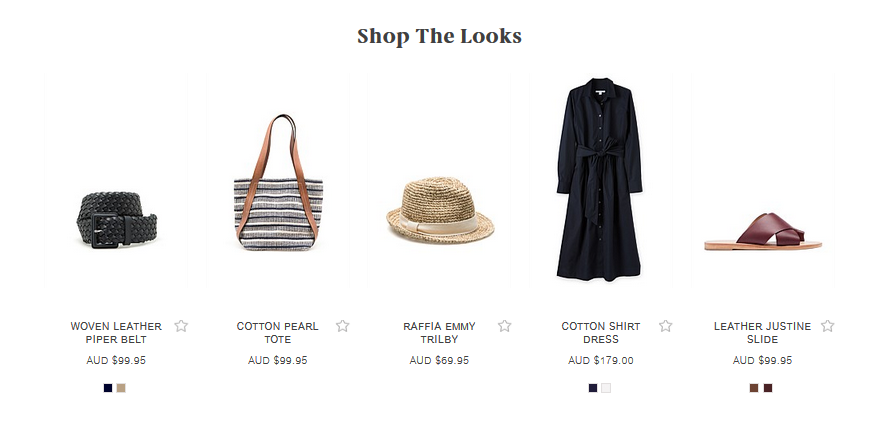Favorite the Woven Leather Piper Belt star

pyautogui.click(x=181, y=326)
